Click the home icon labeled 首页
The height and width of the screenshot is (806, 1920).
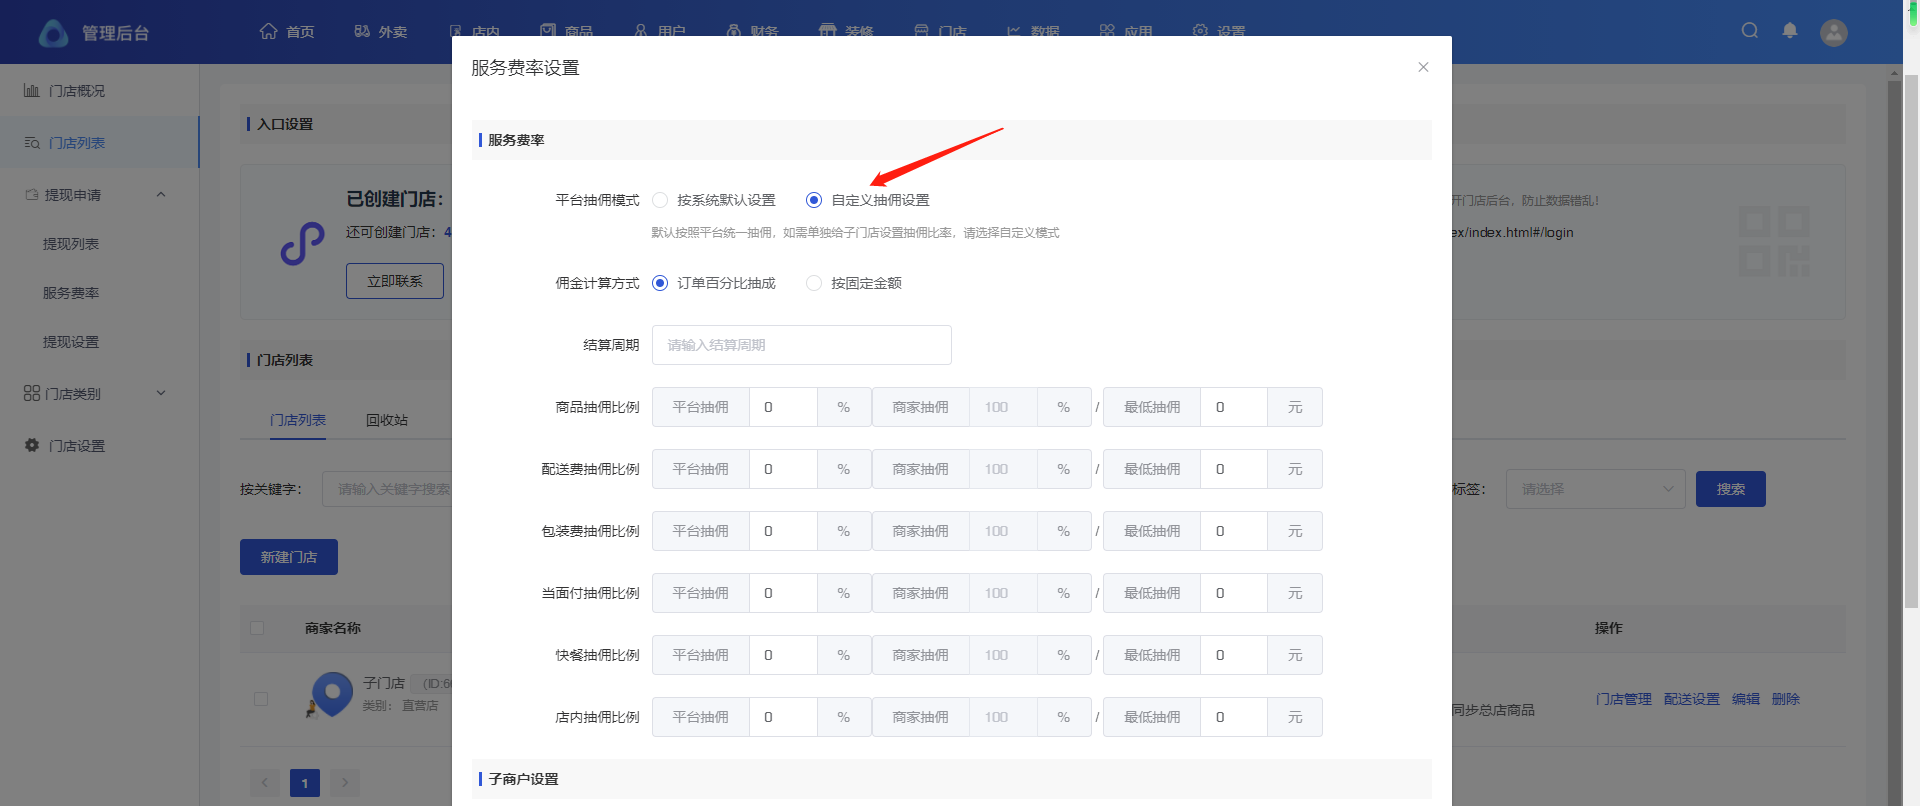click(x=268, y=31)
